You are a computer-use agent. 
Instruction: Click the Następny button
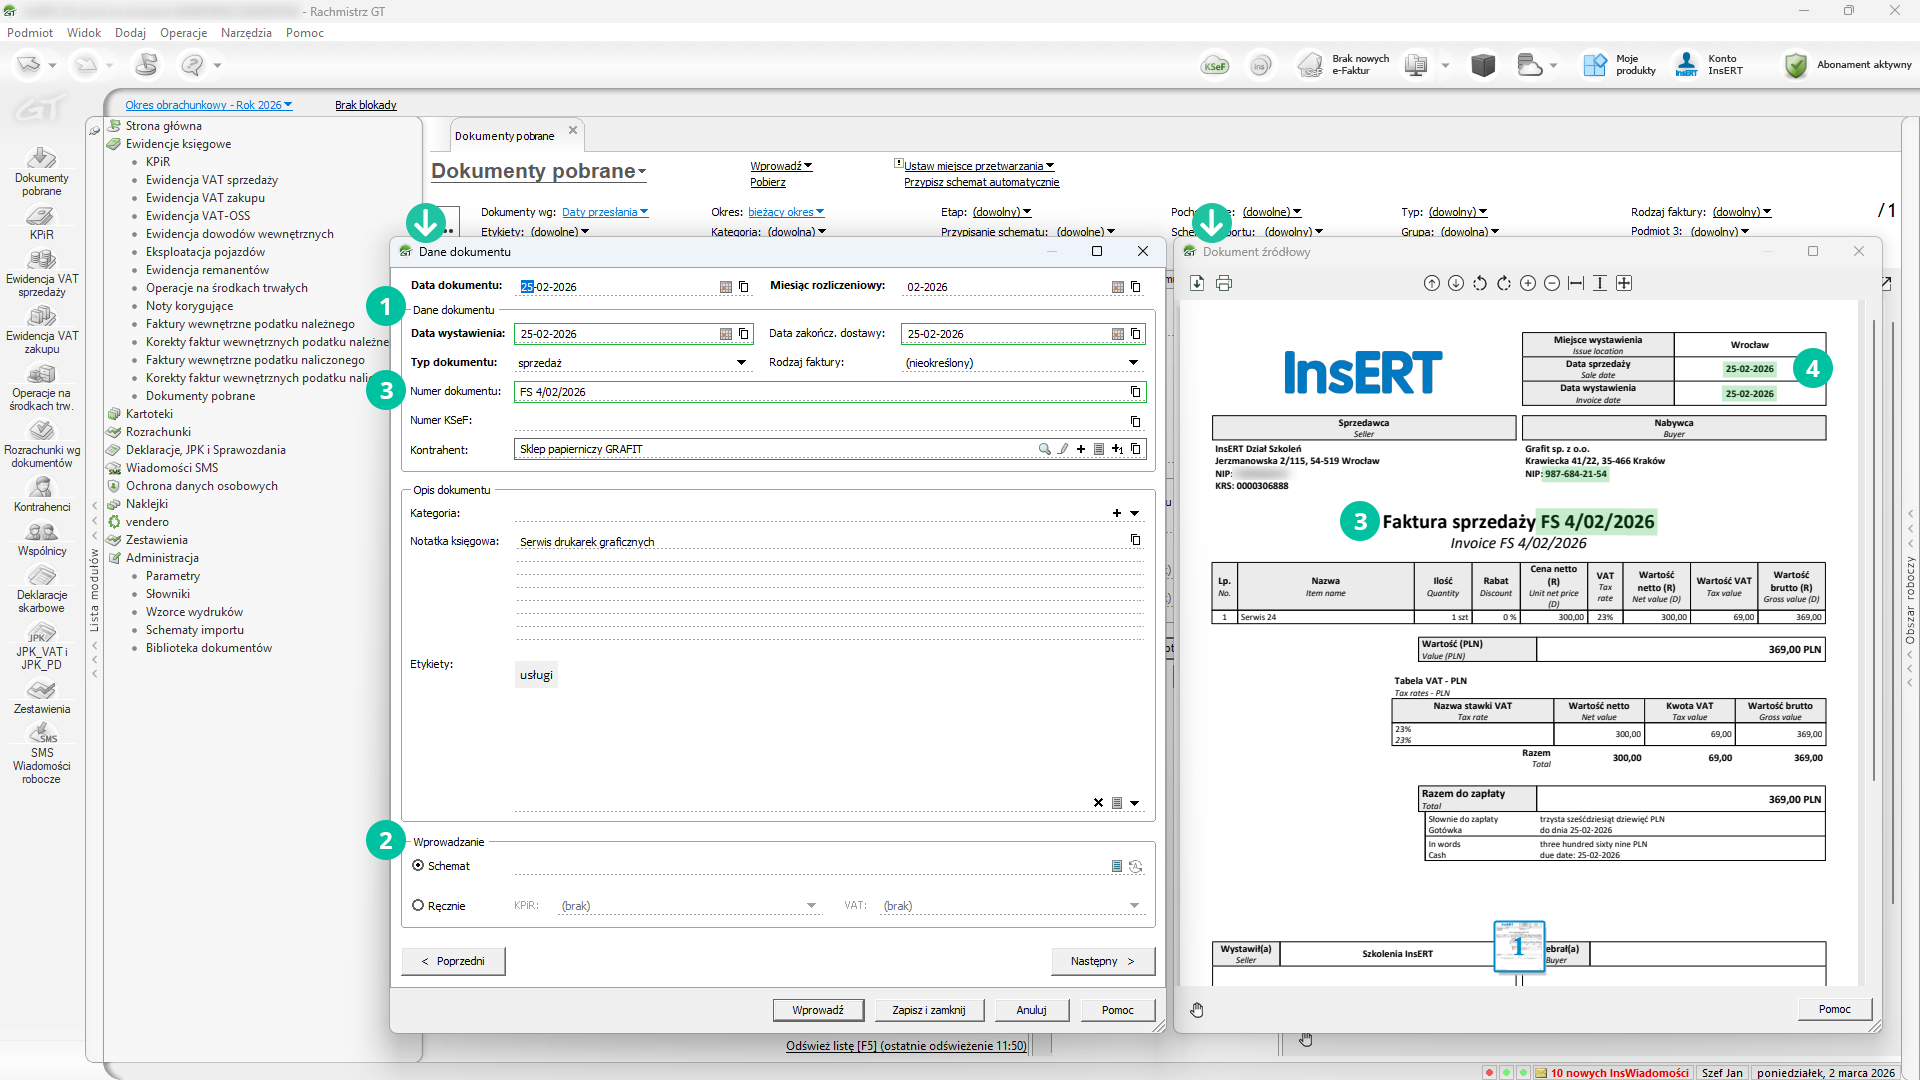tap(1102, 961)
